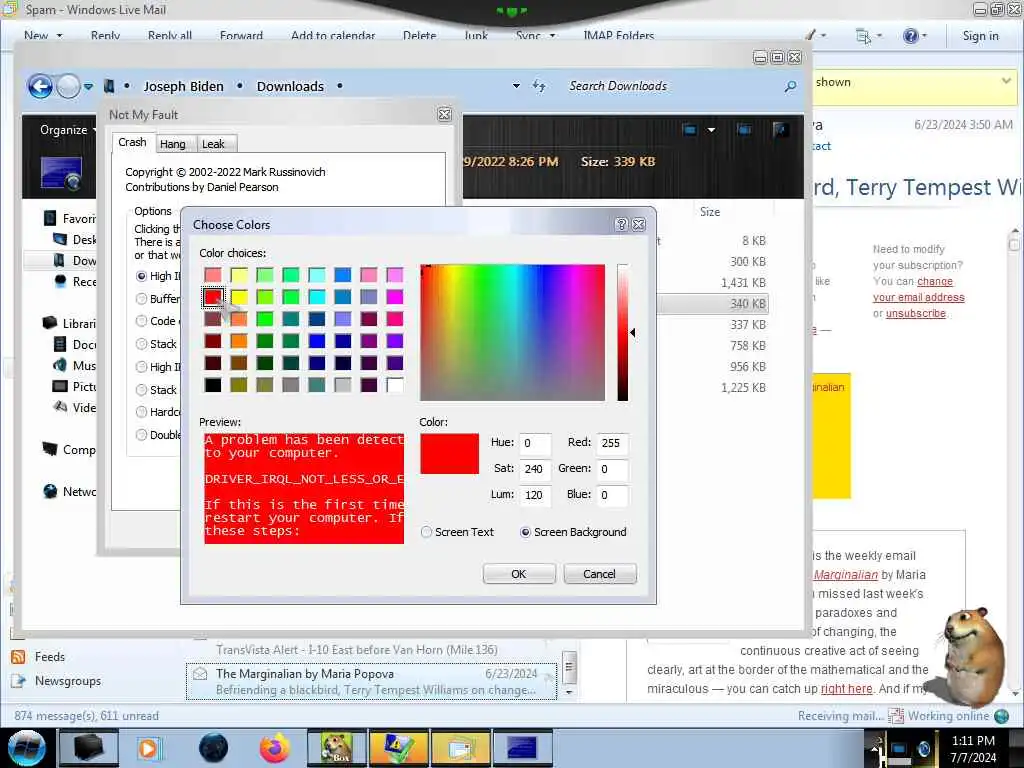Confirm colors with OK button
The width and height of the screenshot is (1024, 768).
point(519,574)
